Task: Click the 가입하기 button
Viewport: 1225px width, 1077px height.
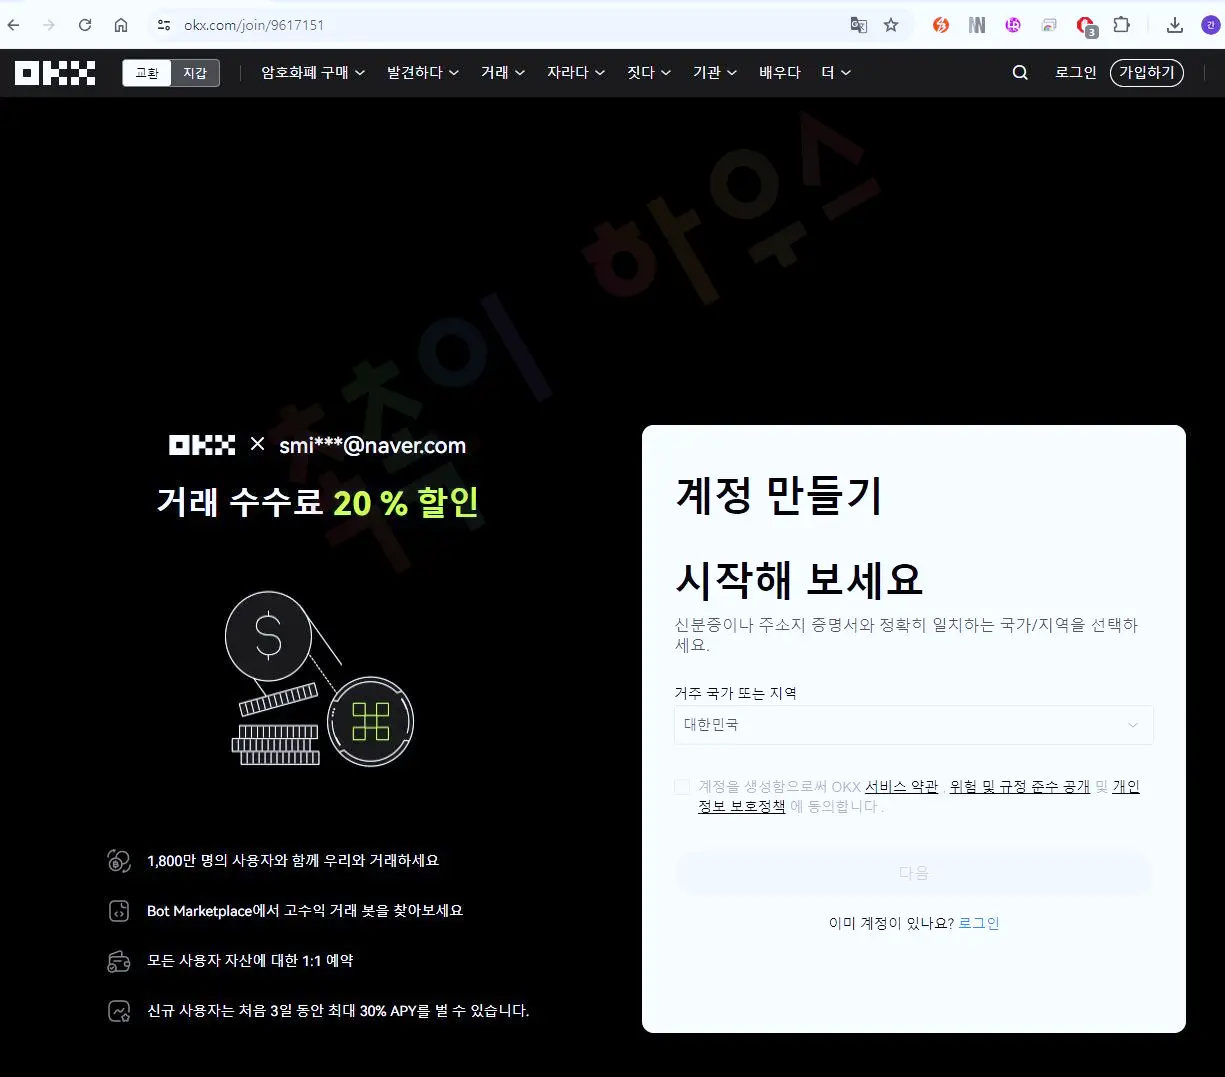Action: (x=1147, y=72)
